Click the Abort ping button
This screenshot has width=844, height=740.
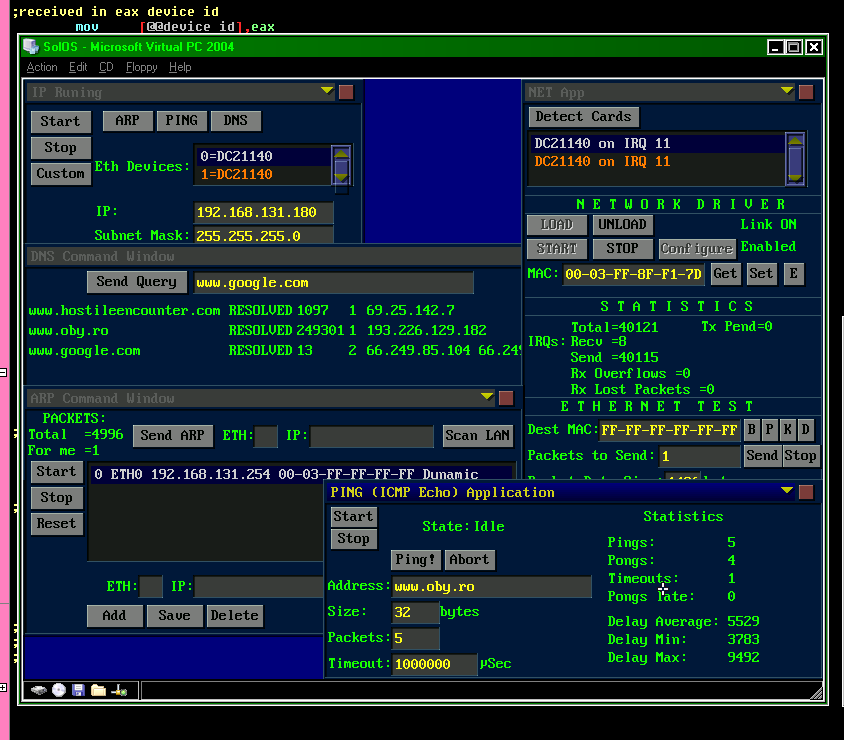click(469, 560)
